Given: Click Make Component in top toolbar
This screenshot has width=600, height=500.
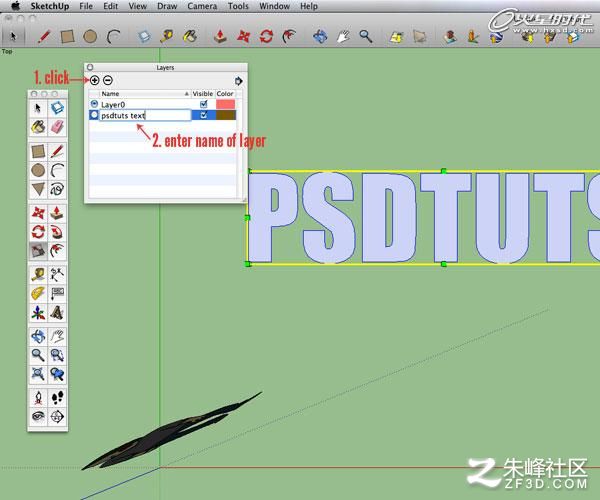Looking at the screenshot, I should [144, 37].
